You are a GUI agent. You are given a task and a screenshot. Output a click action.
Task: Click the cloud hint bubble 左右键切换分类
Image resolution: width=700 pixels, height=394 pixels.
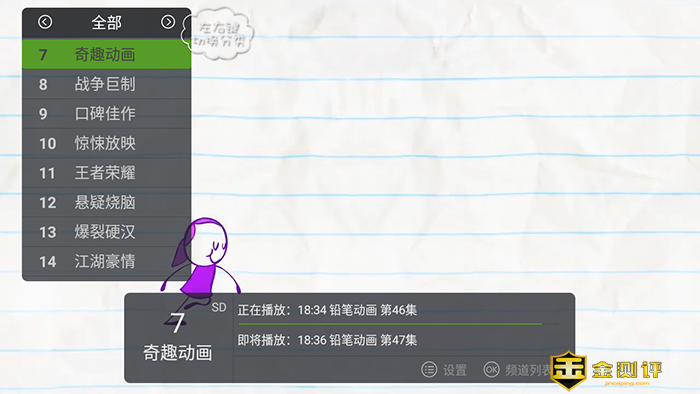[x=218, y=34]
